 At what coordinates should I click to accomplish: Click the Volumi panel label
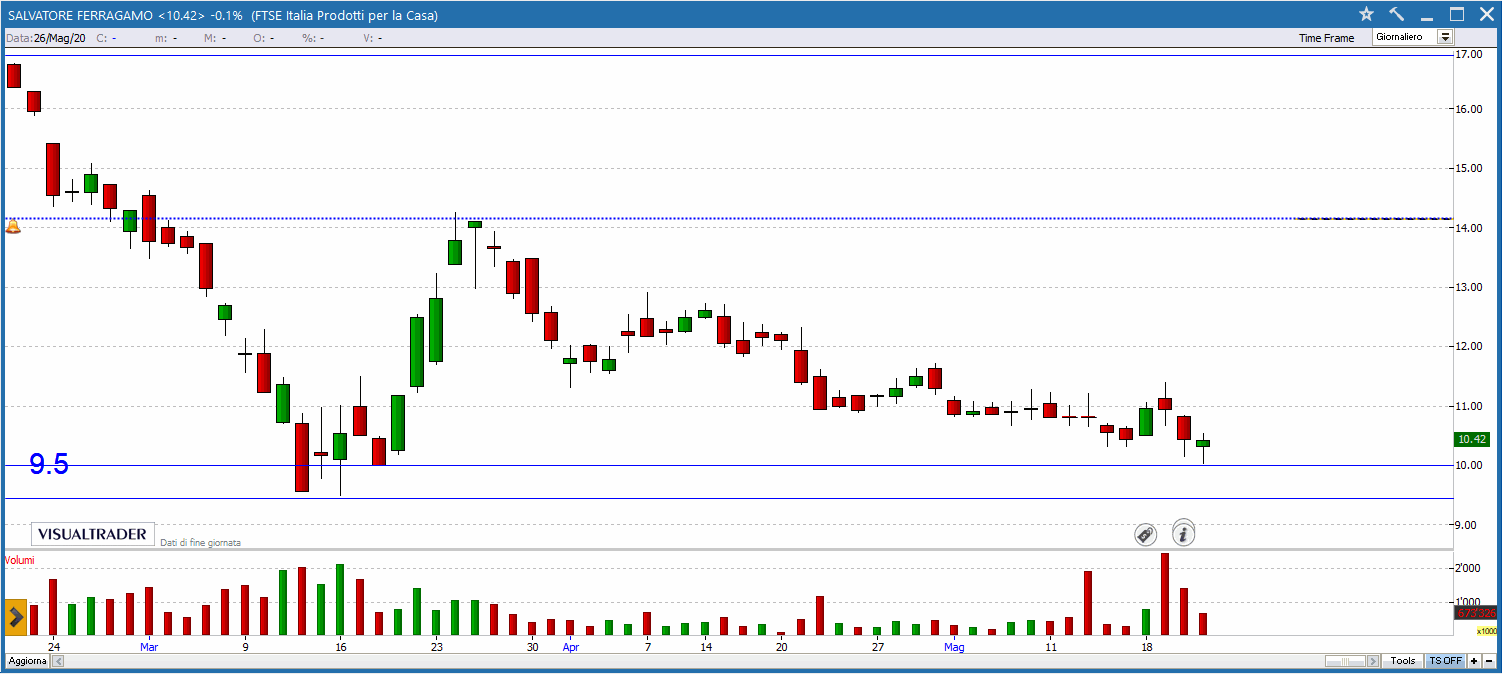point(20,560)
